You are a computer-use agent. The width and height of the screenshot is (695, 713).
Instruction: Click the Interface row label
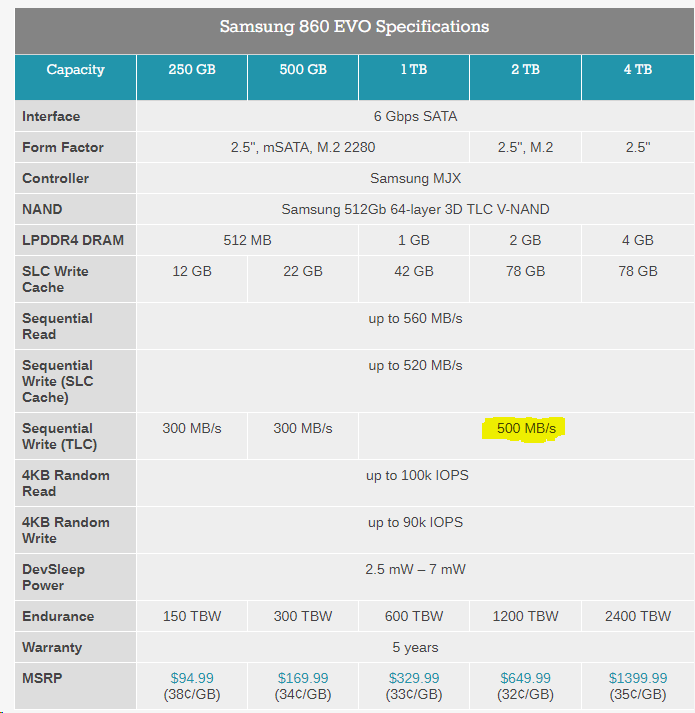(51, 116)
